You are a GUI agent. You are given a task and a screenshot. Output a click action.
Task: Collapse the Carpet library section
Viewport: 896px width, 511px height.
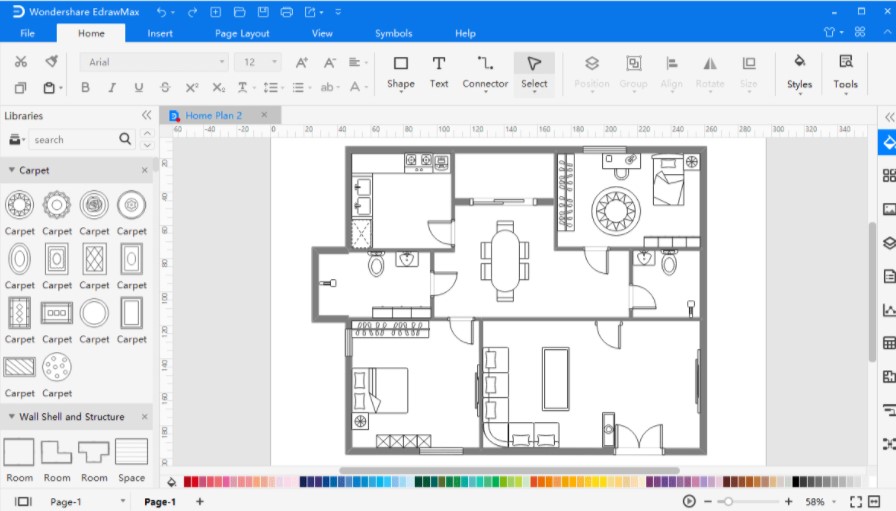[11, 170]
